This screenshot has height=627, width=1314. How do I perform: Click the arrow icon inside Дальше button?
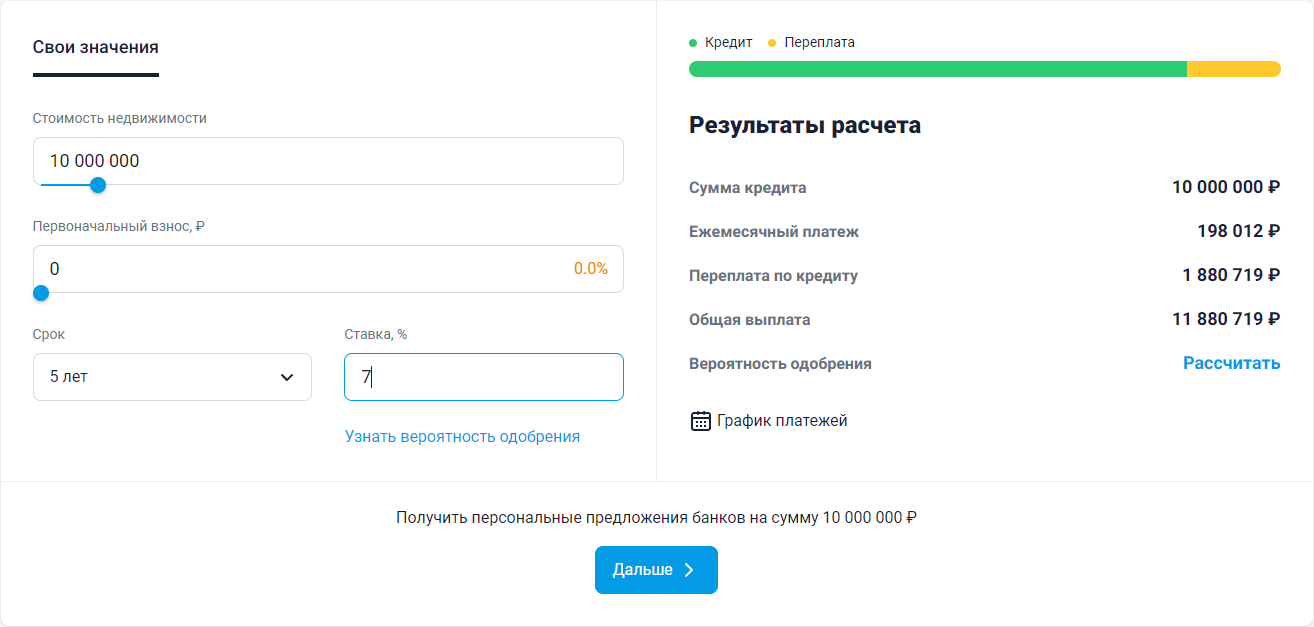pyautogui.click(x=689, y=570)
